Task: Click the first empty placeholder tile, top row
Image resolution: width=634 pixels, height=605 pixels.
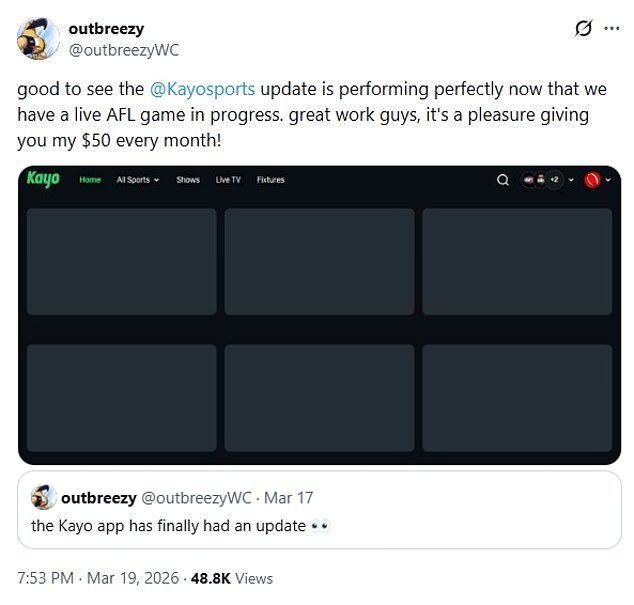Action: pyautogui.click(x=122, y=261)
